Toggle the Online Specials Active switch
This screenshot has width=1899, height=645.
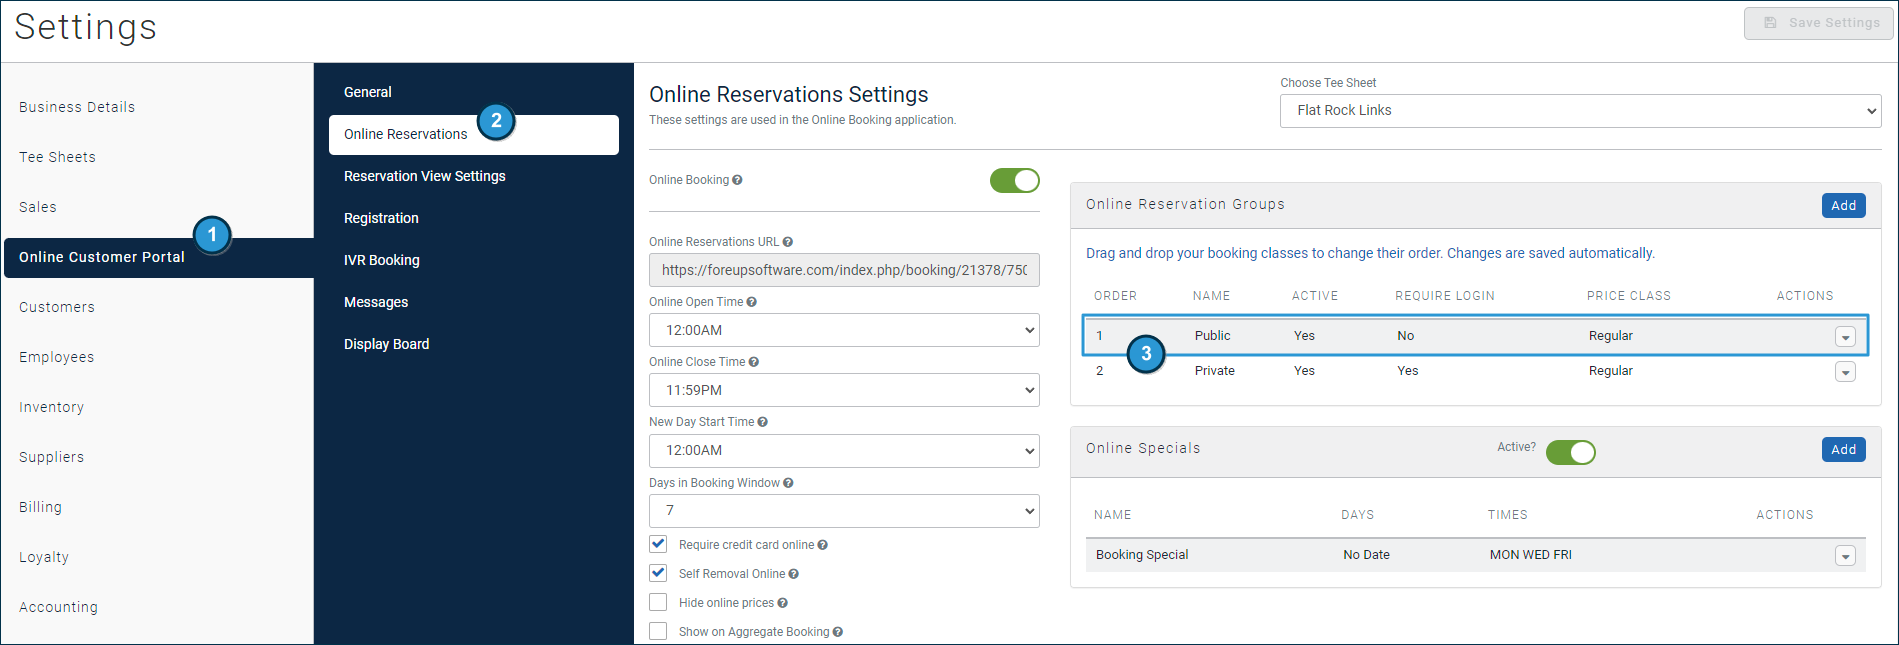click(x=1571, y=452)
